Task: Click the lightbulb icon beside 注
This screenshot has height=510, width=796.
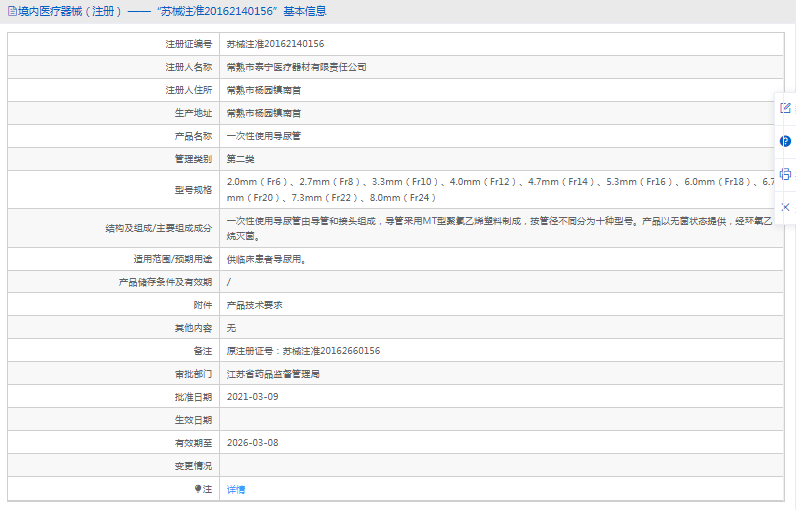Action: (x=198, y=489)
